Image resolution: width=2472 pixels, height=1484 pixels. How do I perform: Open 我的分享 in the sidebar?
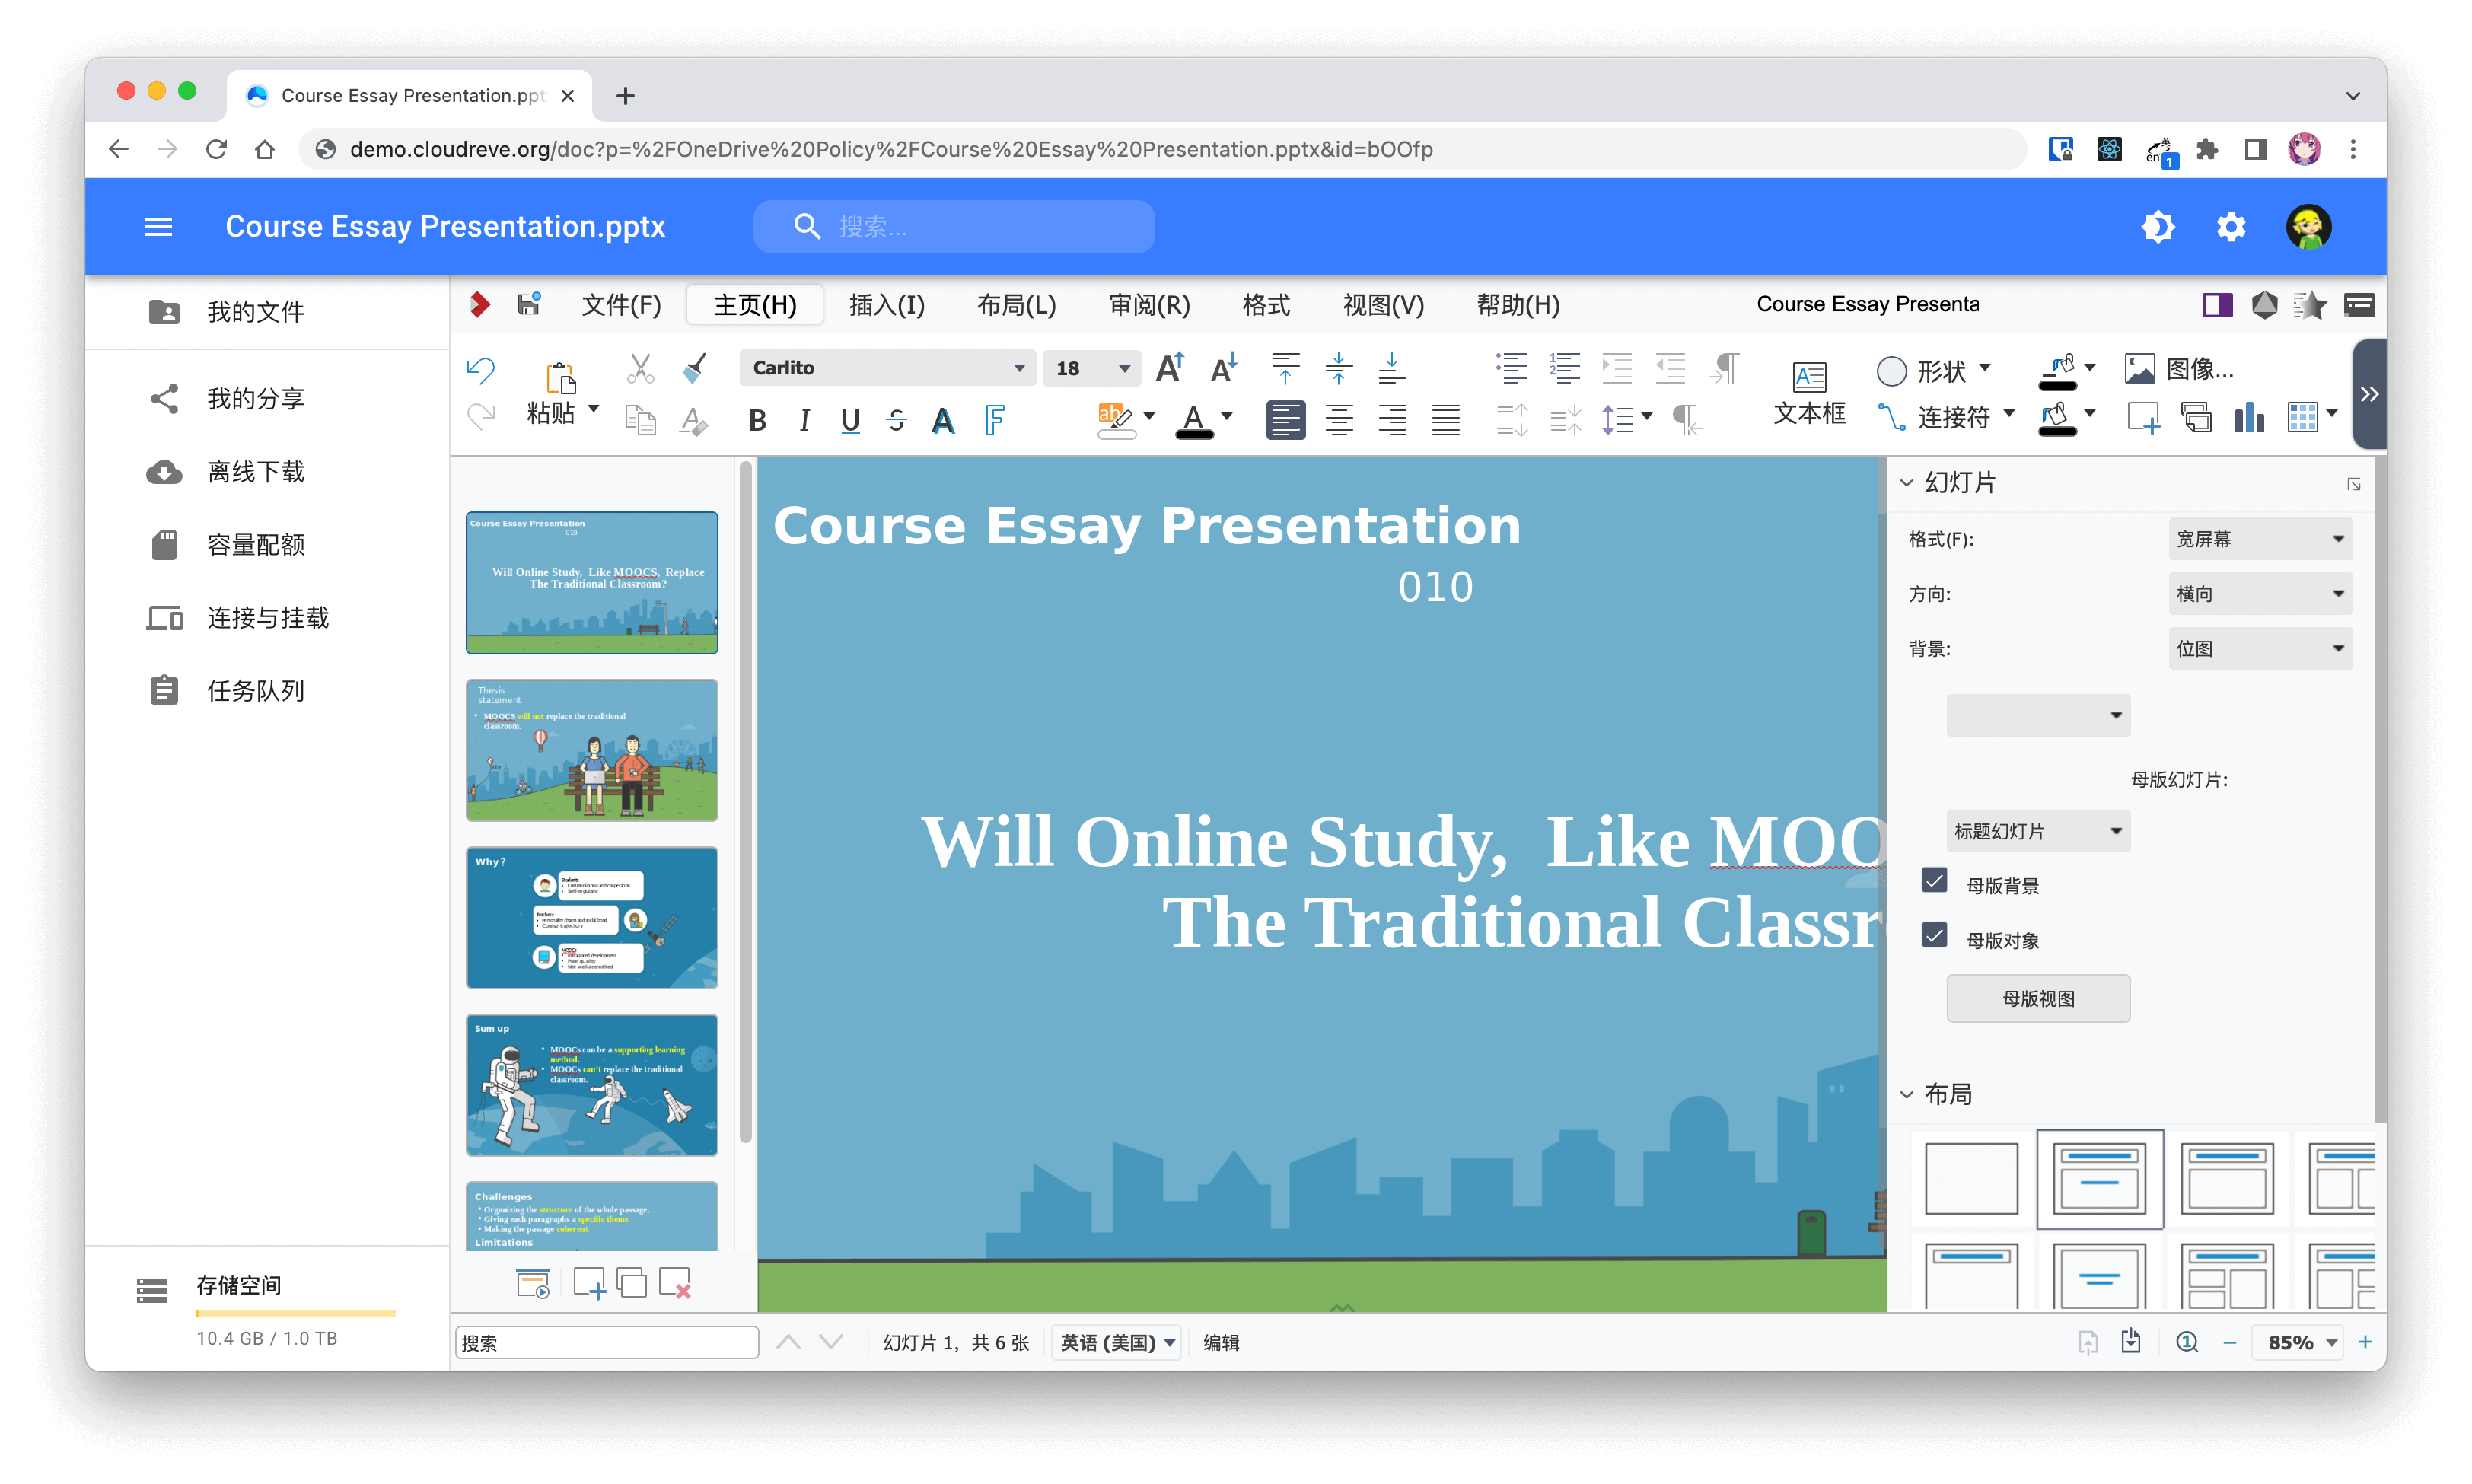click(x=255, y=399)
